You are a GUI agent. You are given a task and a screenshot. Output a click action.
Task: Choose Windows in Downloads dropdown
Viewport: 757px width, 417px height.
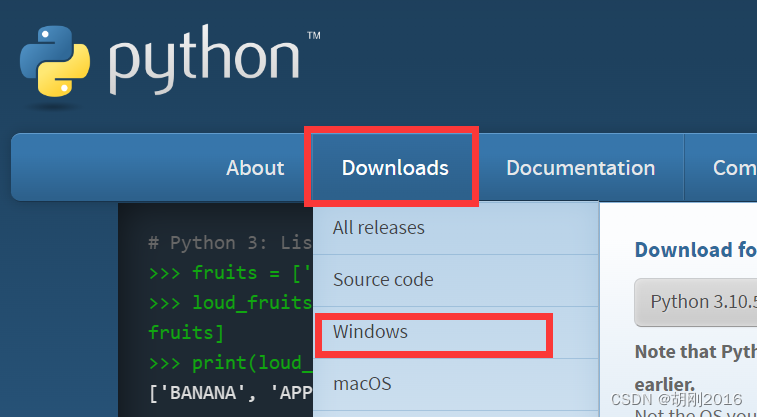coord(456,332)
